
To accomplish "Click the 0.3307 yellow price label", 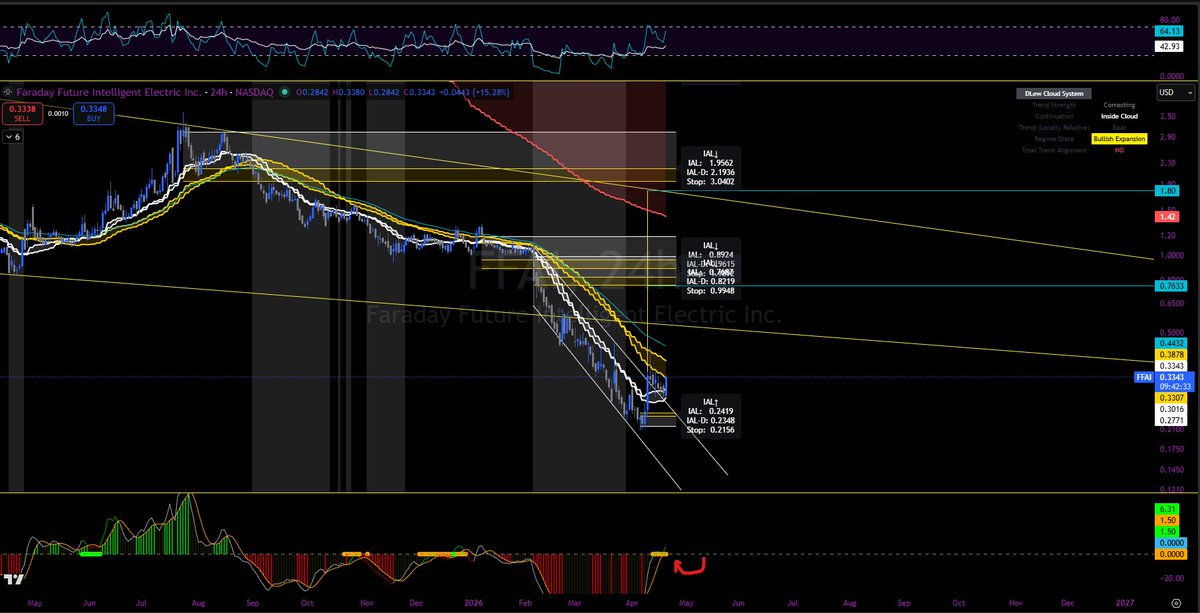I will [1170, 398].
